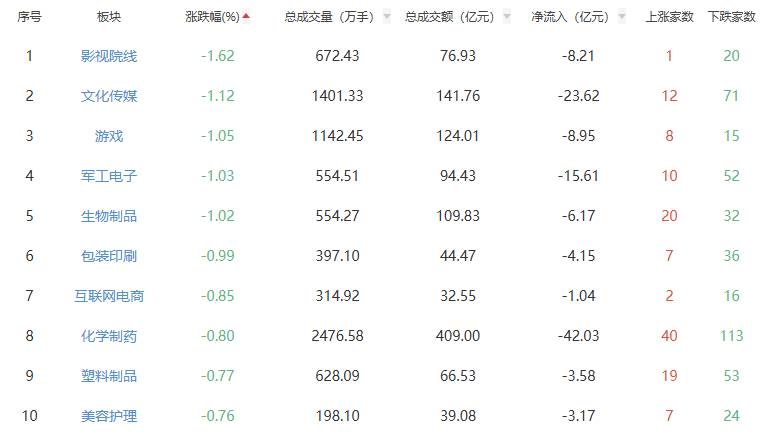Click red sort arrow beside 涨跌幅(%)
This screenshot has height=437, width=764.
click(x=246, y=16)
